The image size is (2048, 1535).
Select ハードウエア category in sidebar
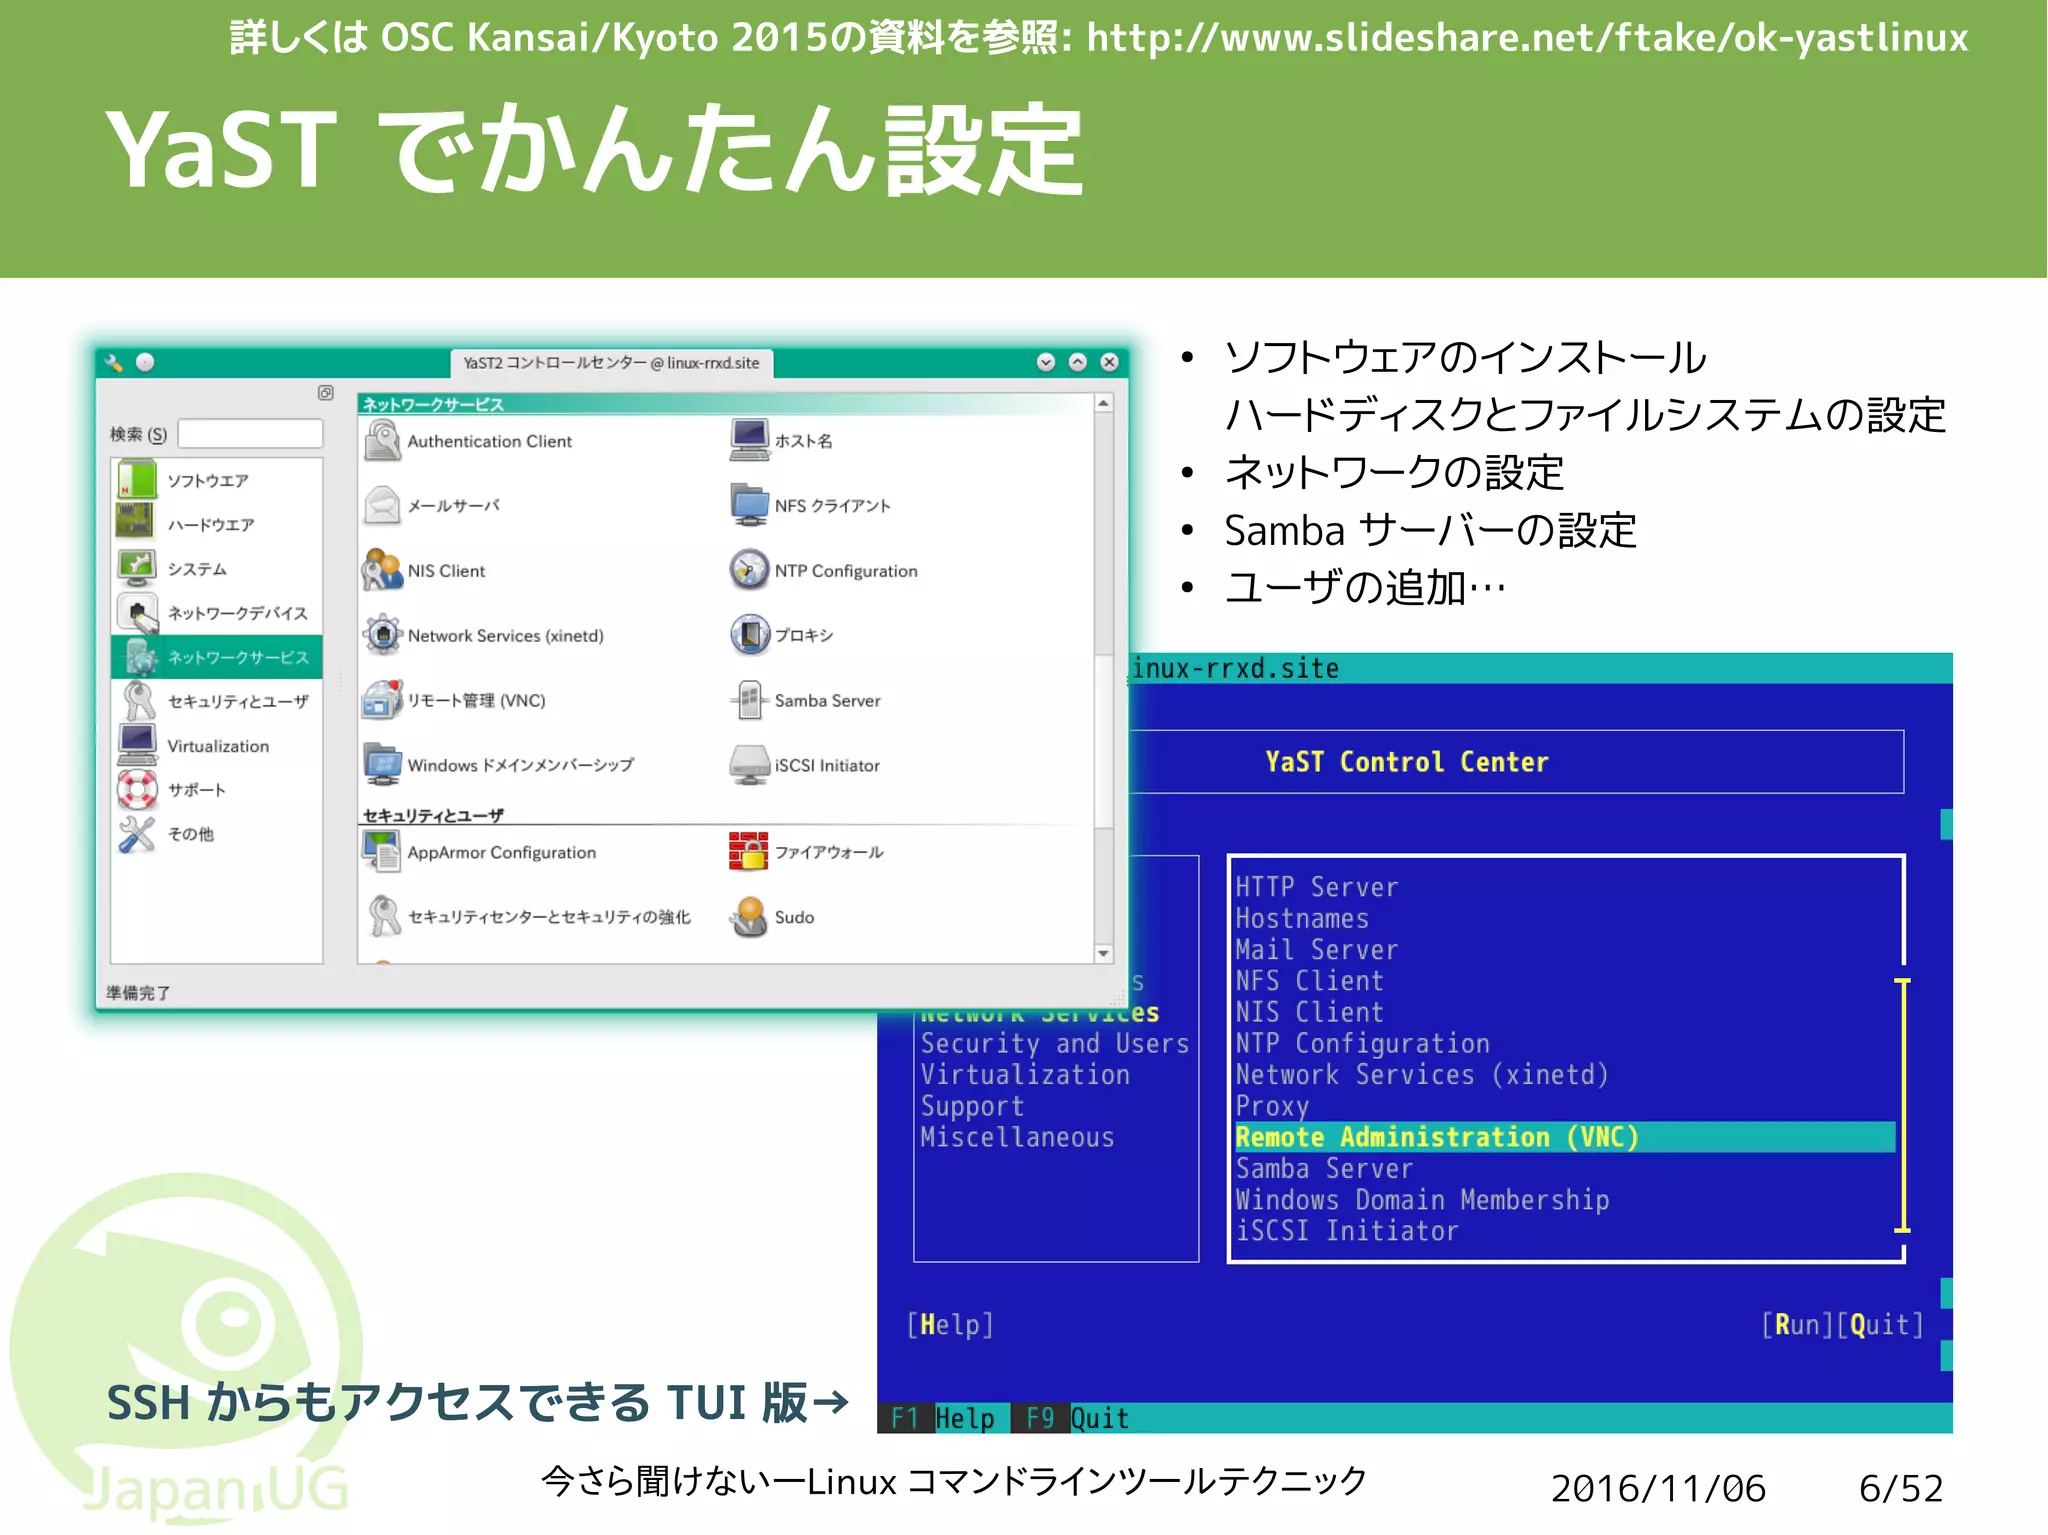(x=217, y=524)
